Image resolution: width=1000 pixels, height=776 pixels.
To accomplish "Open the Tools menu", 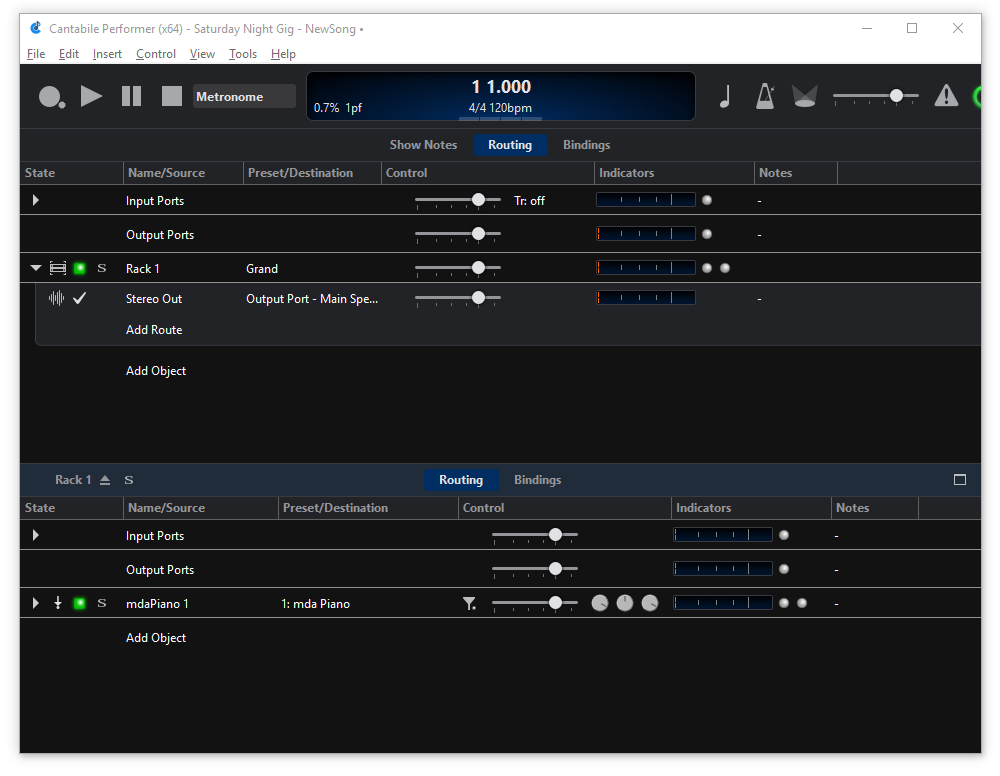I will [x=243, y=54].
